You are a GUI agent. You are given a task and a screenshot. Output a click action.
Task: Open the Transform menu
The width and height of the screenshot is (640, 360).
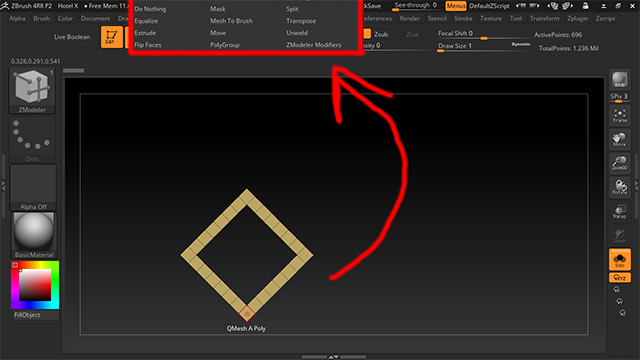click(544, 18)
